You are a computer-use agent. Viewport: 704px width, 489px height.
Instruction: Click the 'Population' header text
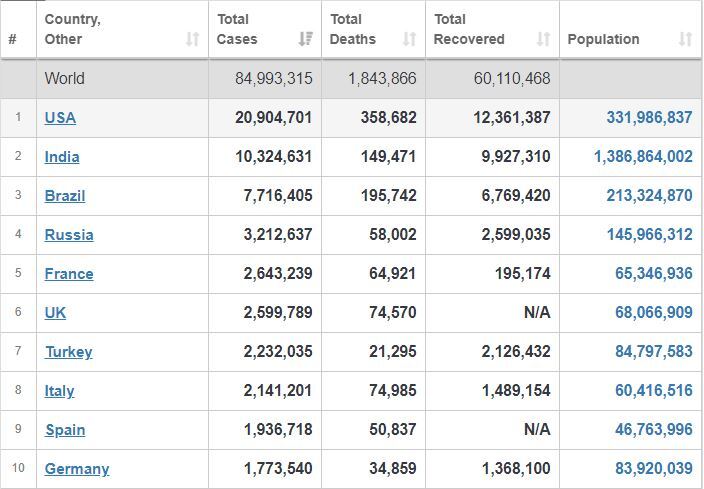(x=603, y=40)
